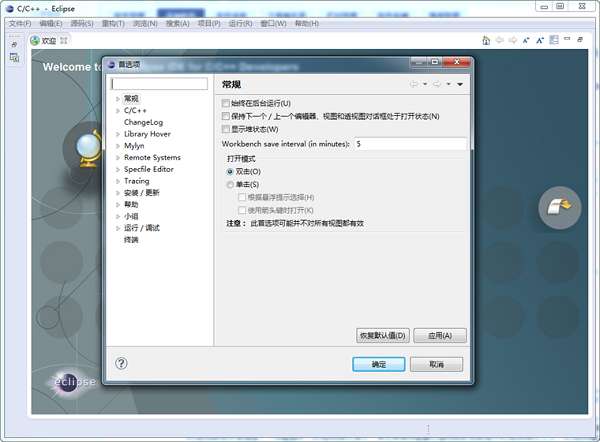Click the outline view icon in left trim
Screen dimensions: 600x442
(14, 57)
